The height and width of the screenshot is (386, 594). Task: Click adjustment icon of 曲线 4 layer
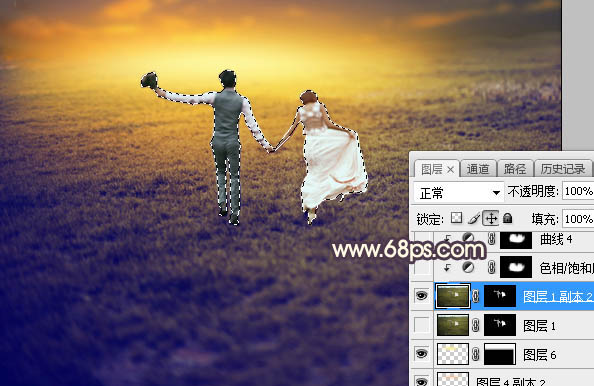pos(468,238)
